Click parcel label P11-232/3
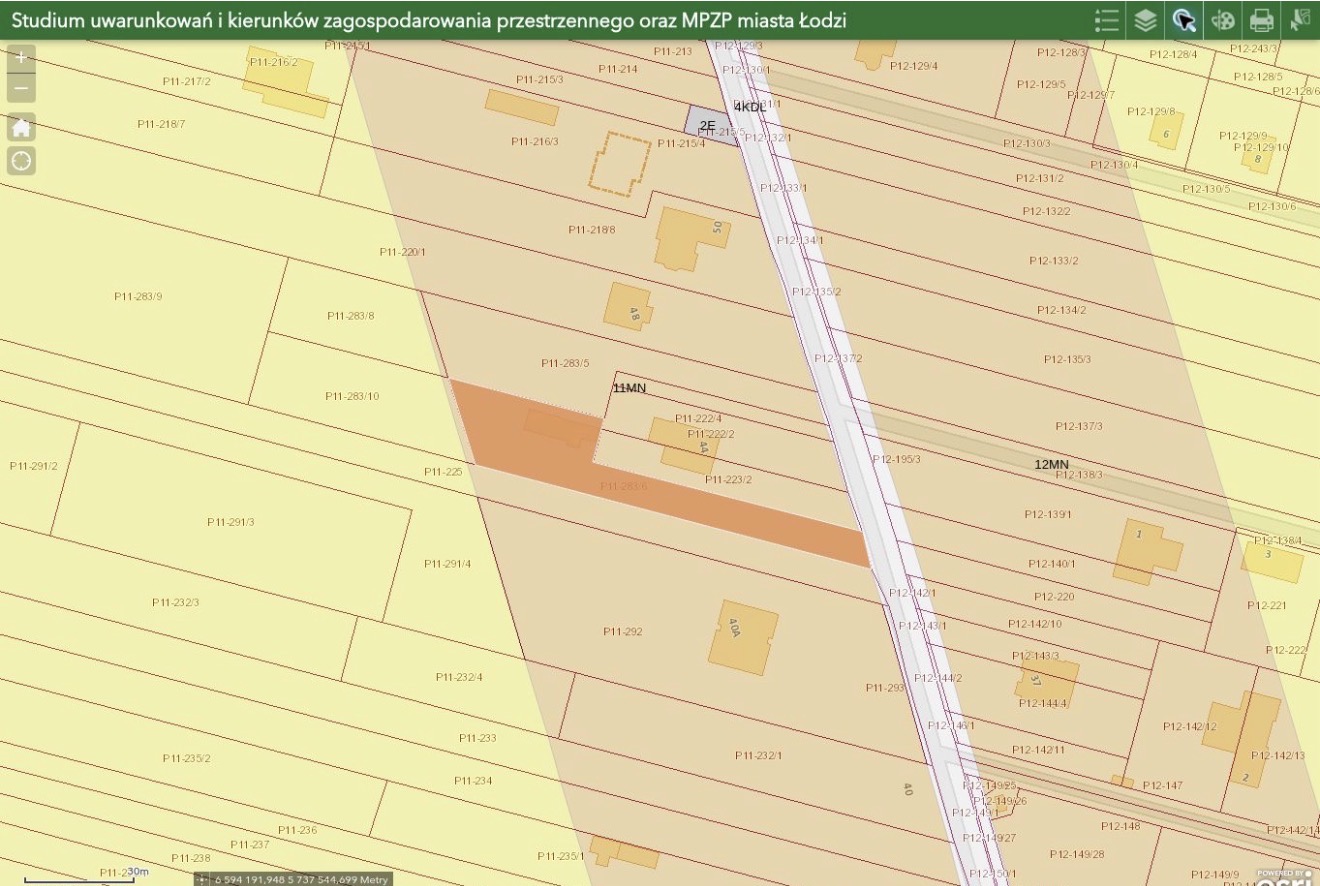The width and height of the screenshot is (1320, 886). (x=176, y=602)
